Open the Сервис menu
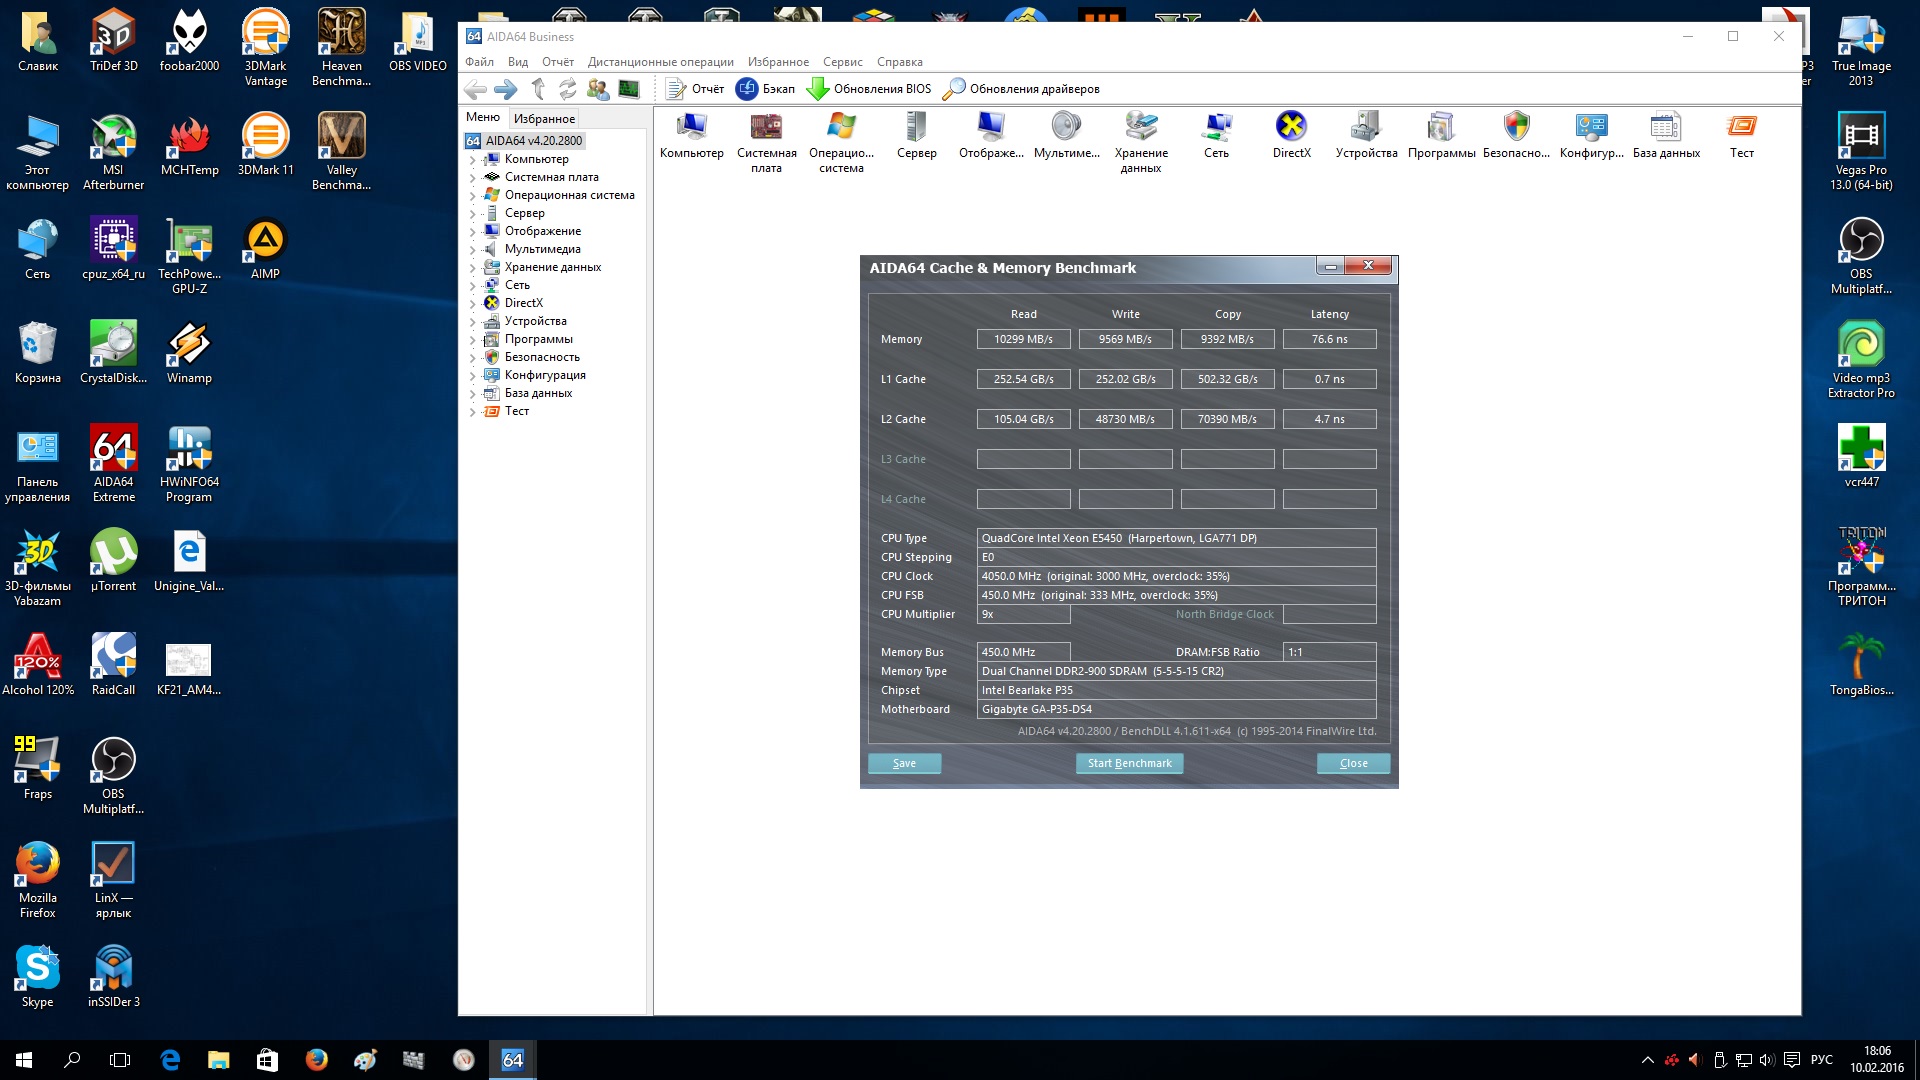 842,62
